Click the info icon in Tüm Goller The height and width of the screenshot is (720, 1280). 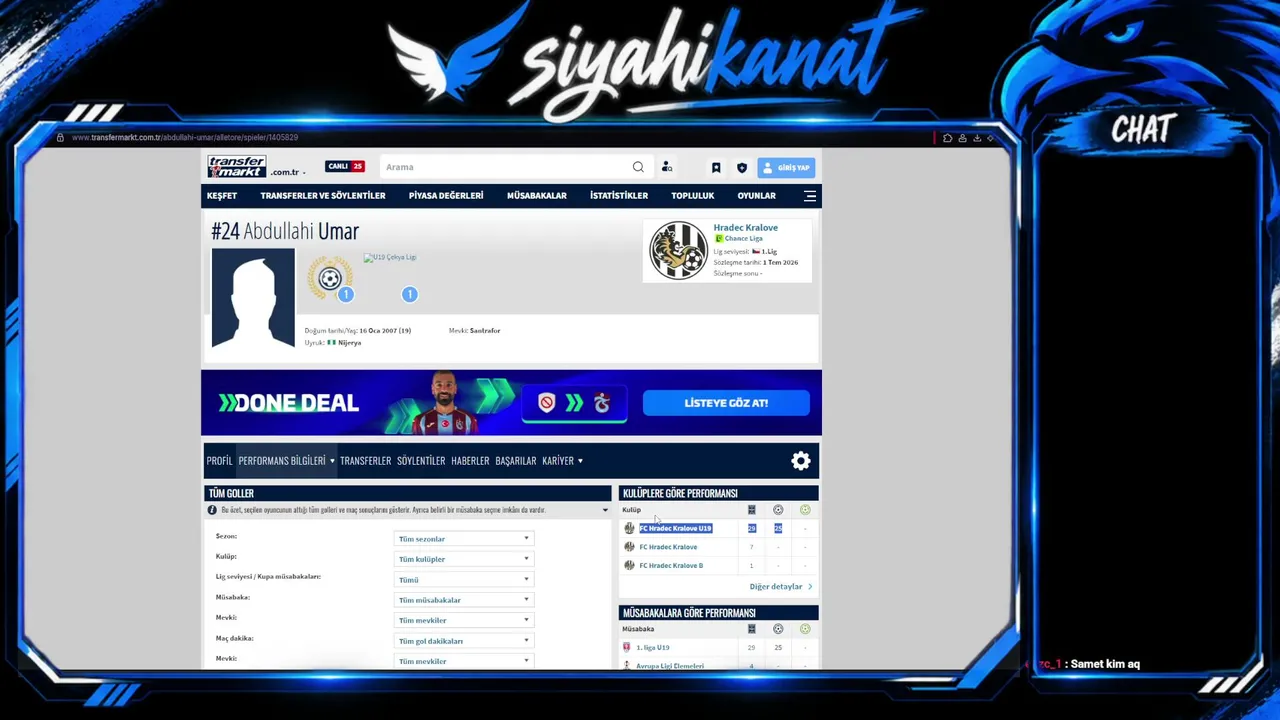212,510
